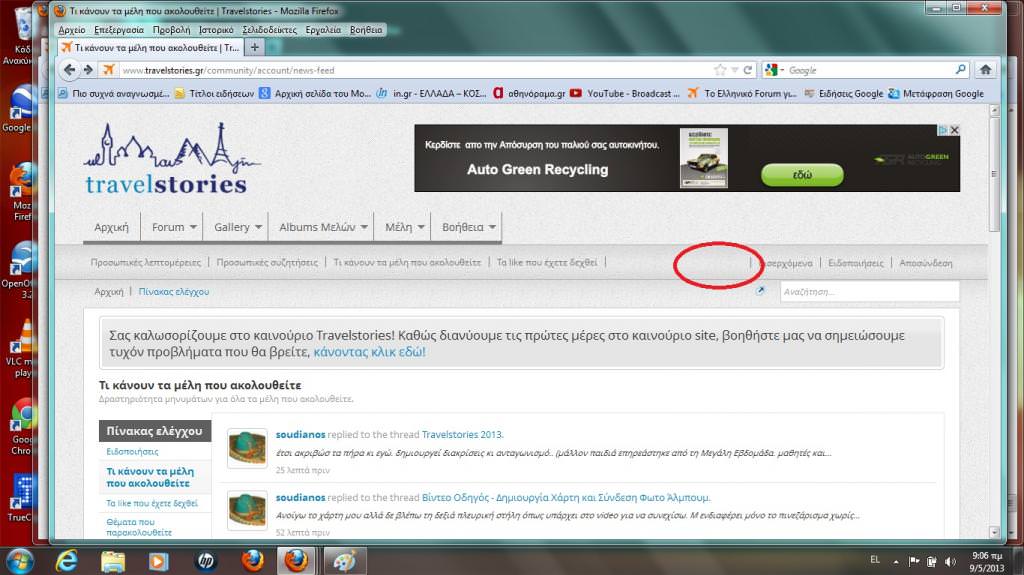Follow the κάνοντας κλικ εδώ link

369,352
